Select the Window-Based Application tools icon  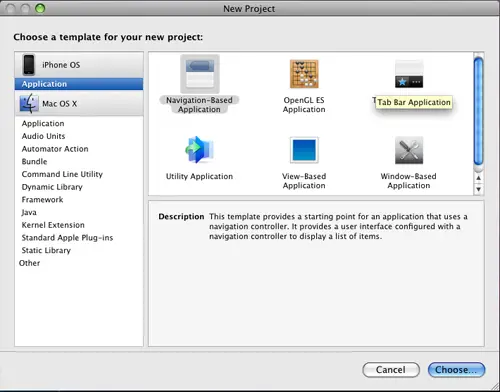(409, 150)
